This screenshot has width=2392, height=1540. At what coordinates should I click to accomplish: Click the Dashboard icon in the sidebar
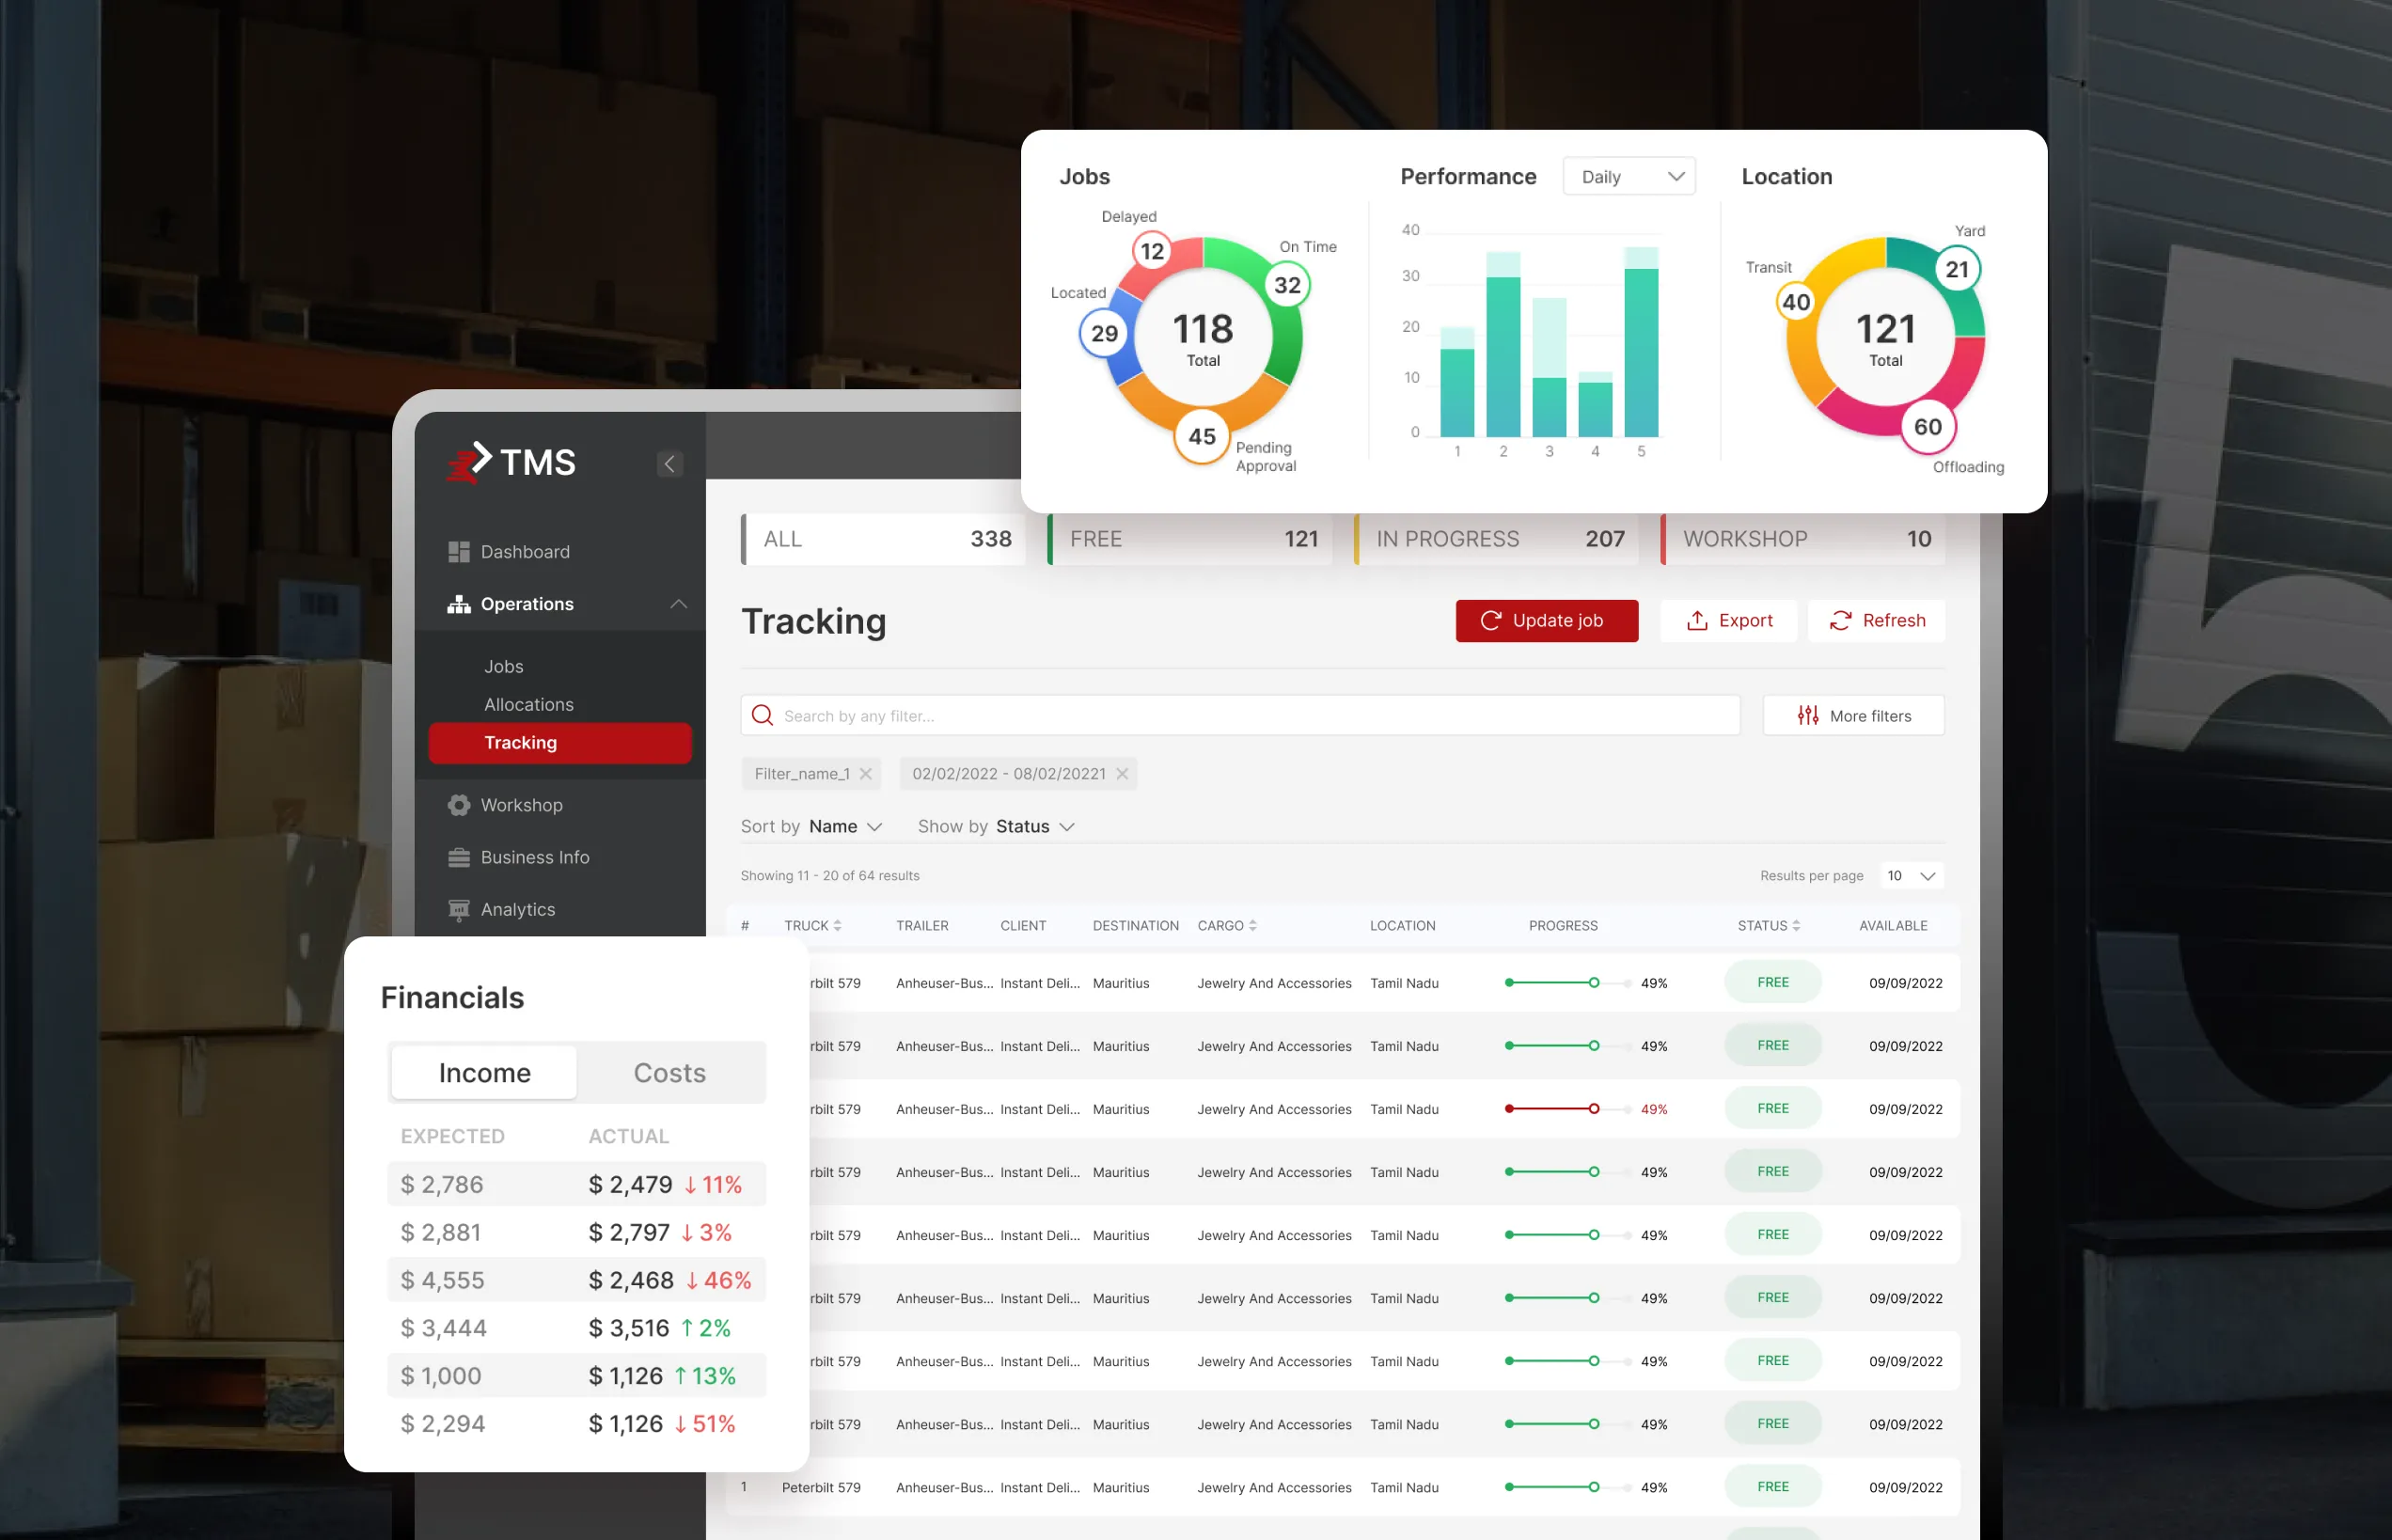pos(458,552)
